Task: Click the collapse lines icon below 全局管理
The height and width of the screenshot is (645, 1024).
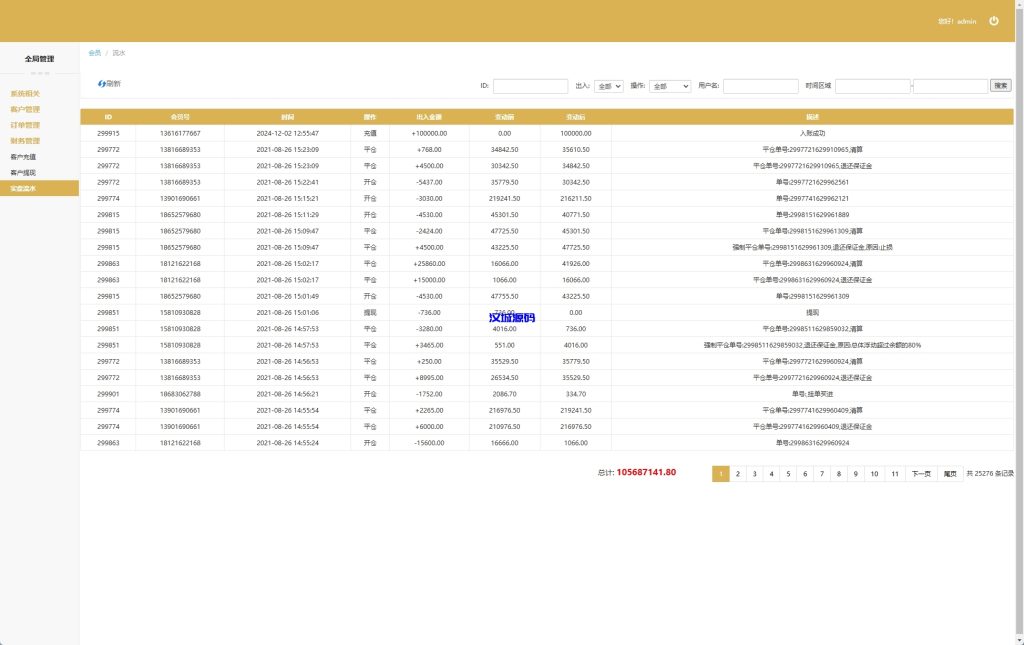Action: click(38, 72)
